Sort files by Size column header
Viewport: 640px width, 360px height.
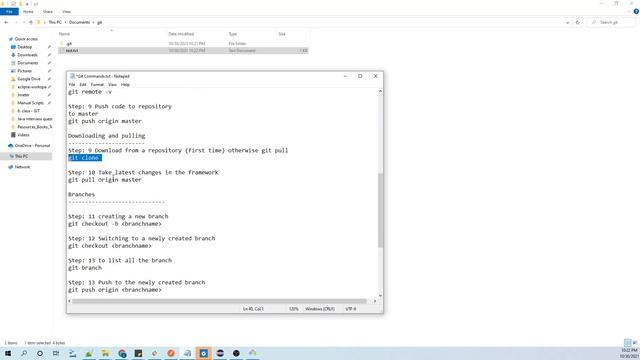(282, 34)
